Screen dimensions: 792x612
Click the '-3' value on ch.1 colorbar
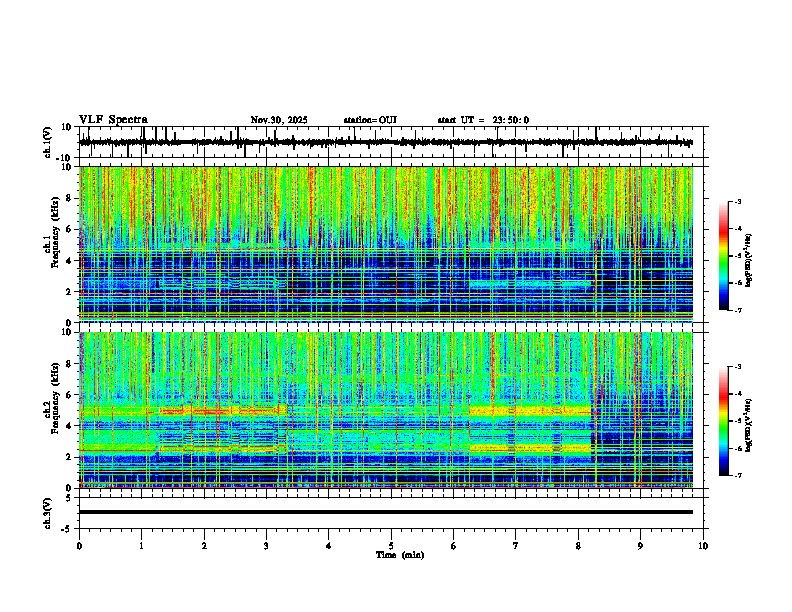[737, 201]
